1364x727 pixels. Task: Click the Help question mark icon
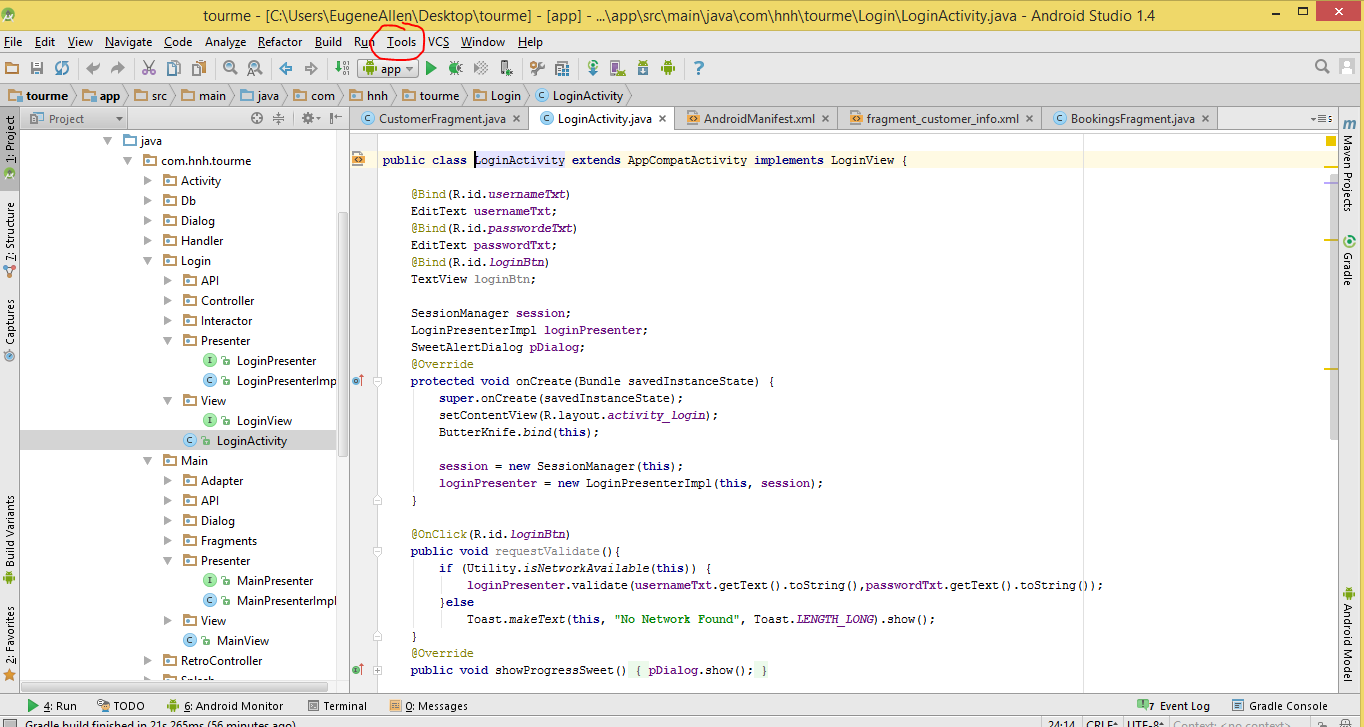[x=699, y=68]
